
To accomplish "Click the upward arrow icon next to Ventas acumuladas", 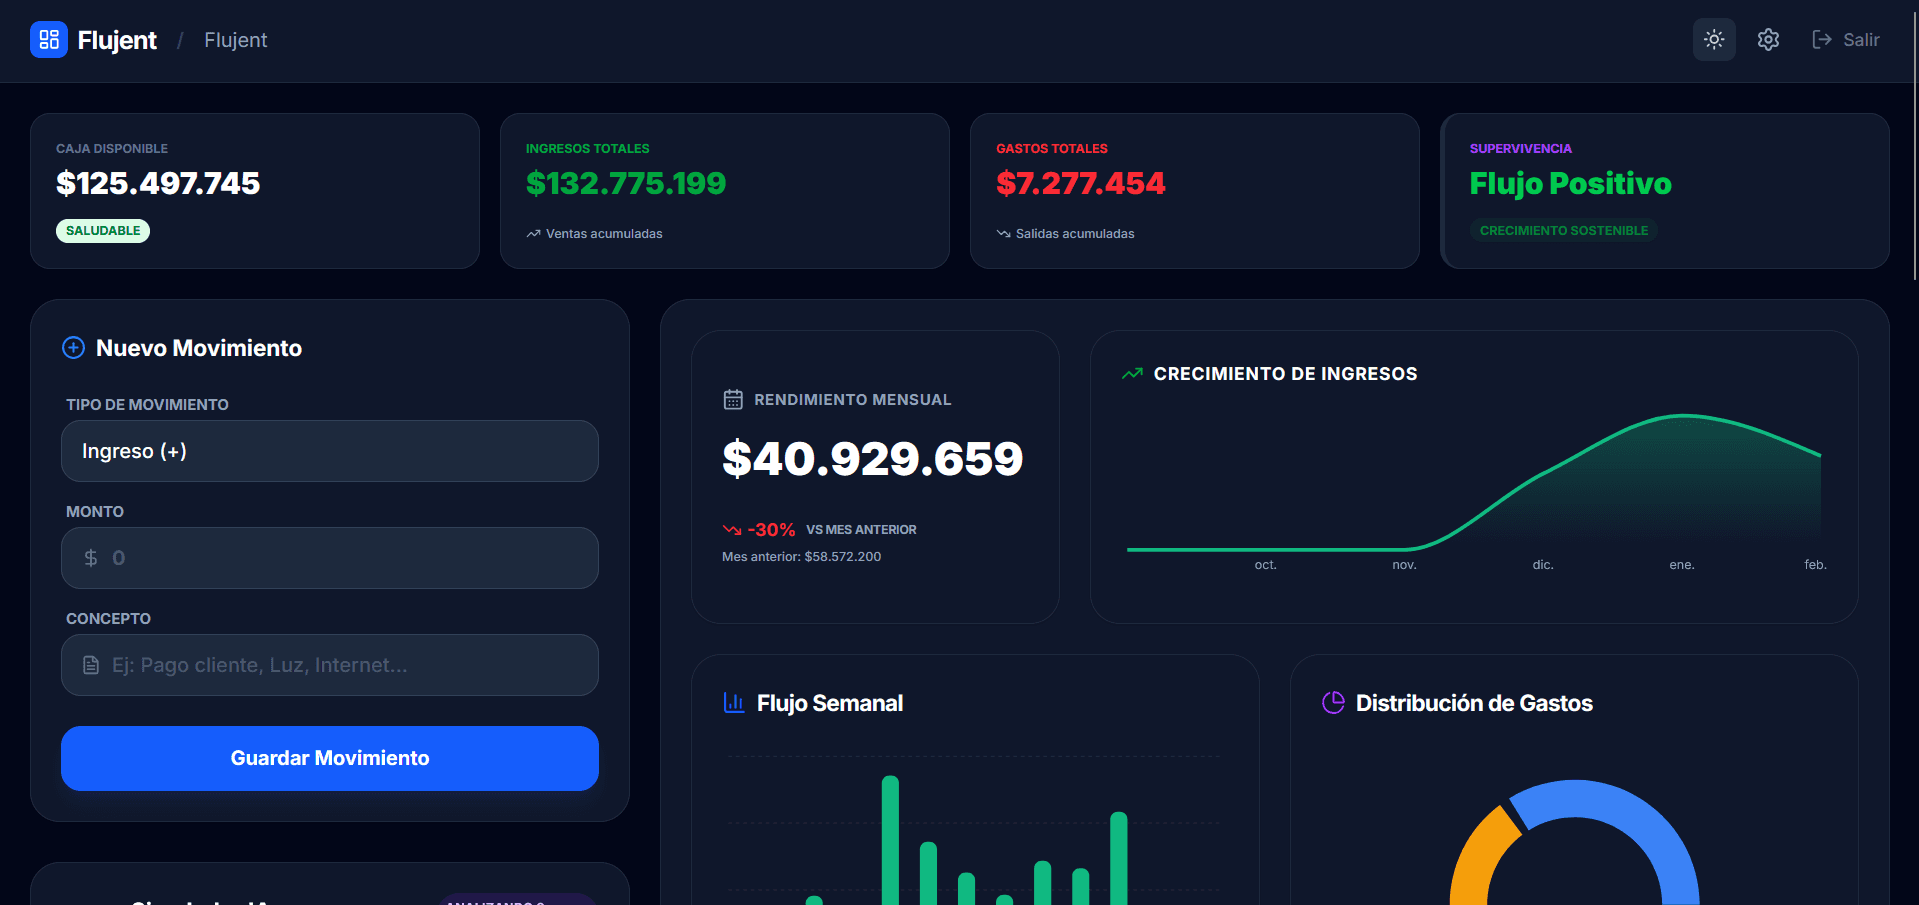I will [x=532, y=232].
